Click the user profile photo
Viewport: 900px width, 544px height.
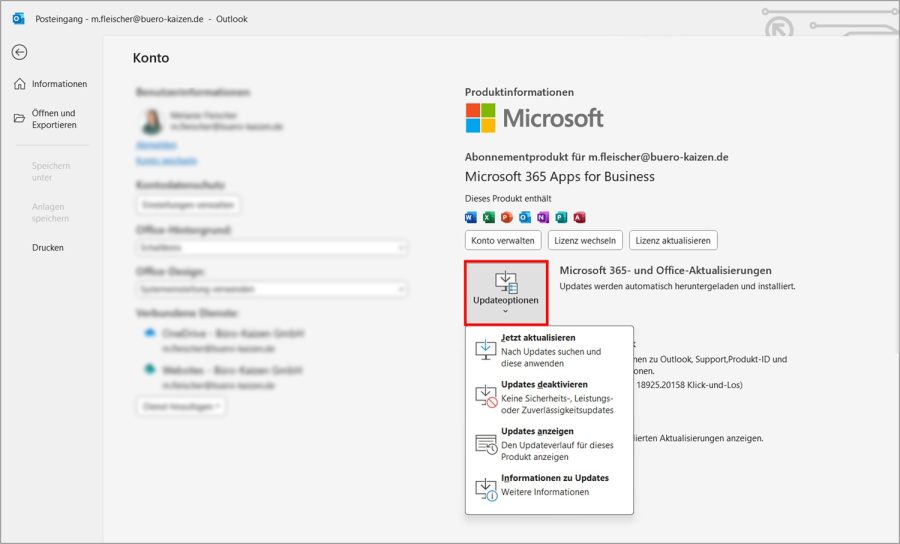tap(152, 121)
